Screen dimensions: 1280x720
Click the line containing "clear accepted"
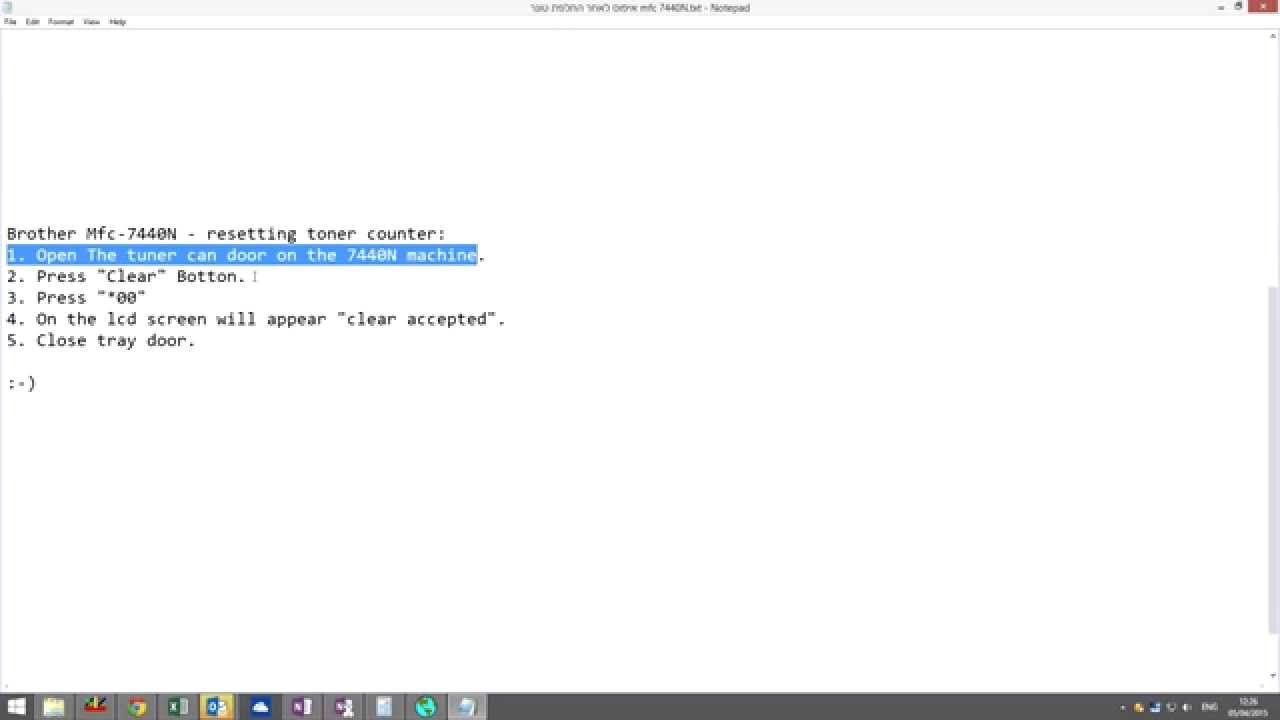(x=256, y=319)
